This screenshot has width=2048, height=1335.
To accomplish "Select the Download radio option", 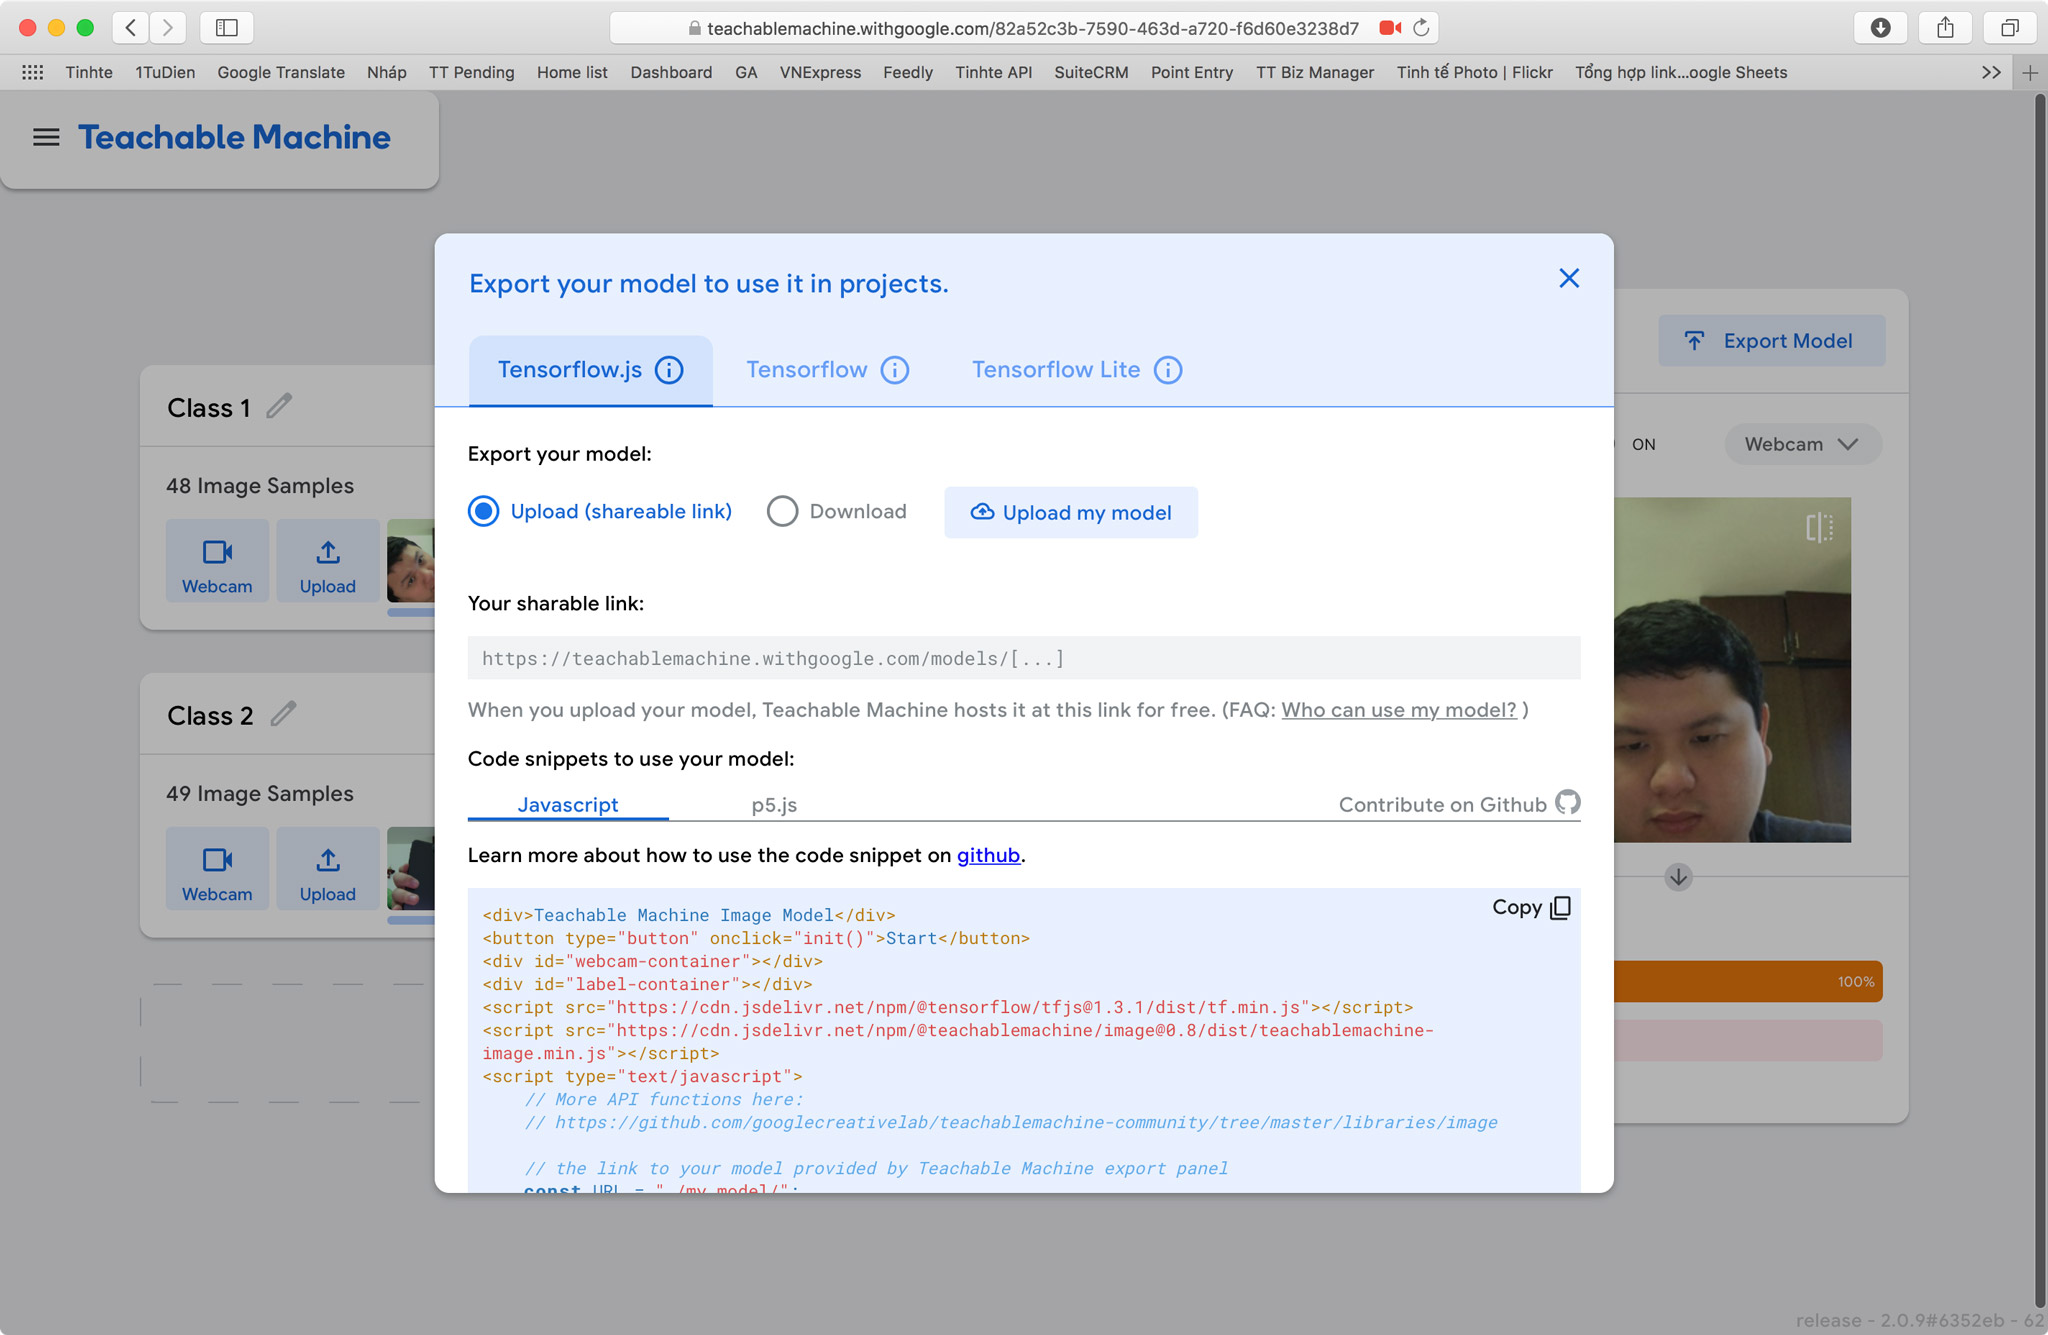I will coord(782,512).
